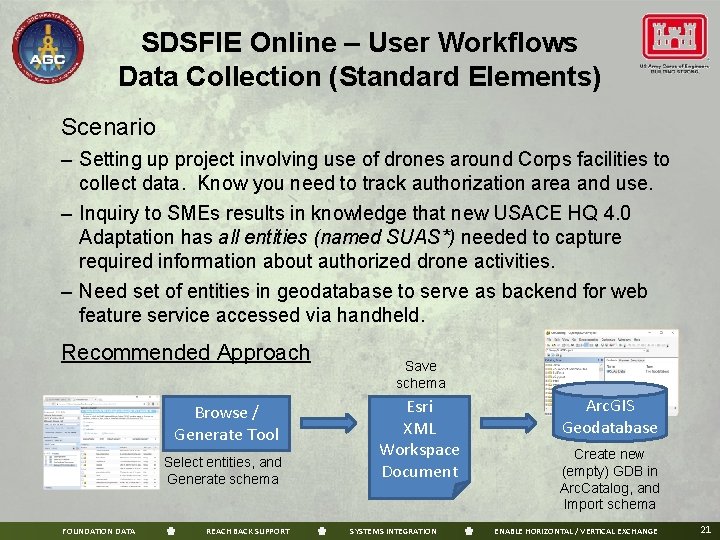This screenshot has height=540, width=720.
Task: Click the 'Browse / Generate Tool' box
Action: 226,423
